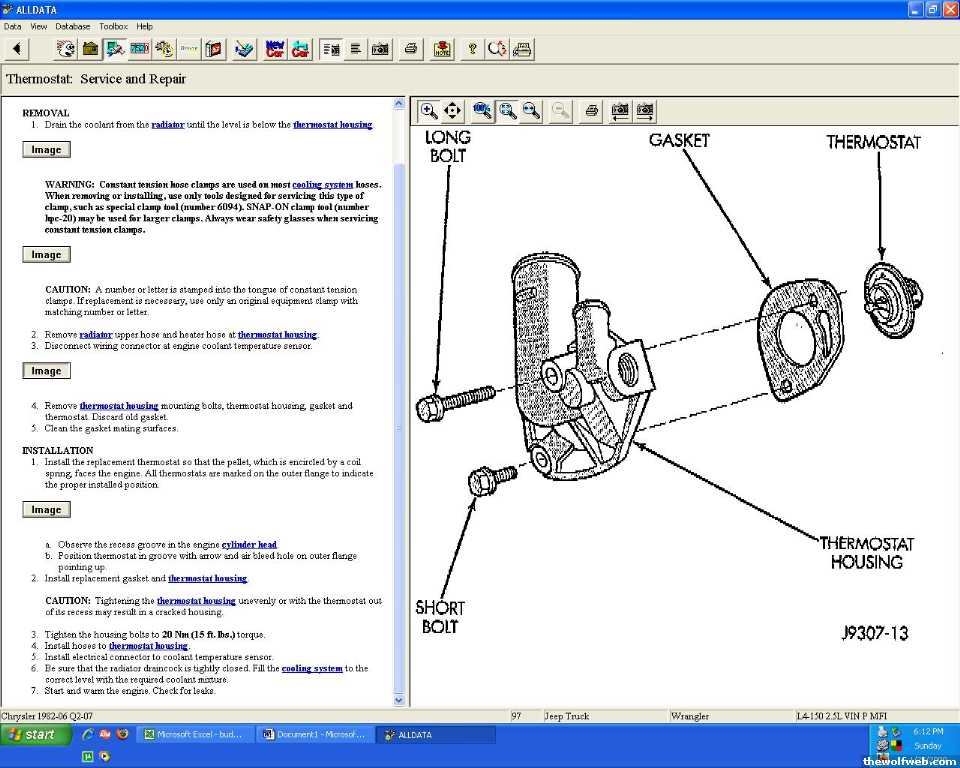Go to next image with camera-right icon
Screen dimensions: 960x768
[x=646, y=110]
